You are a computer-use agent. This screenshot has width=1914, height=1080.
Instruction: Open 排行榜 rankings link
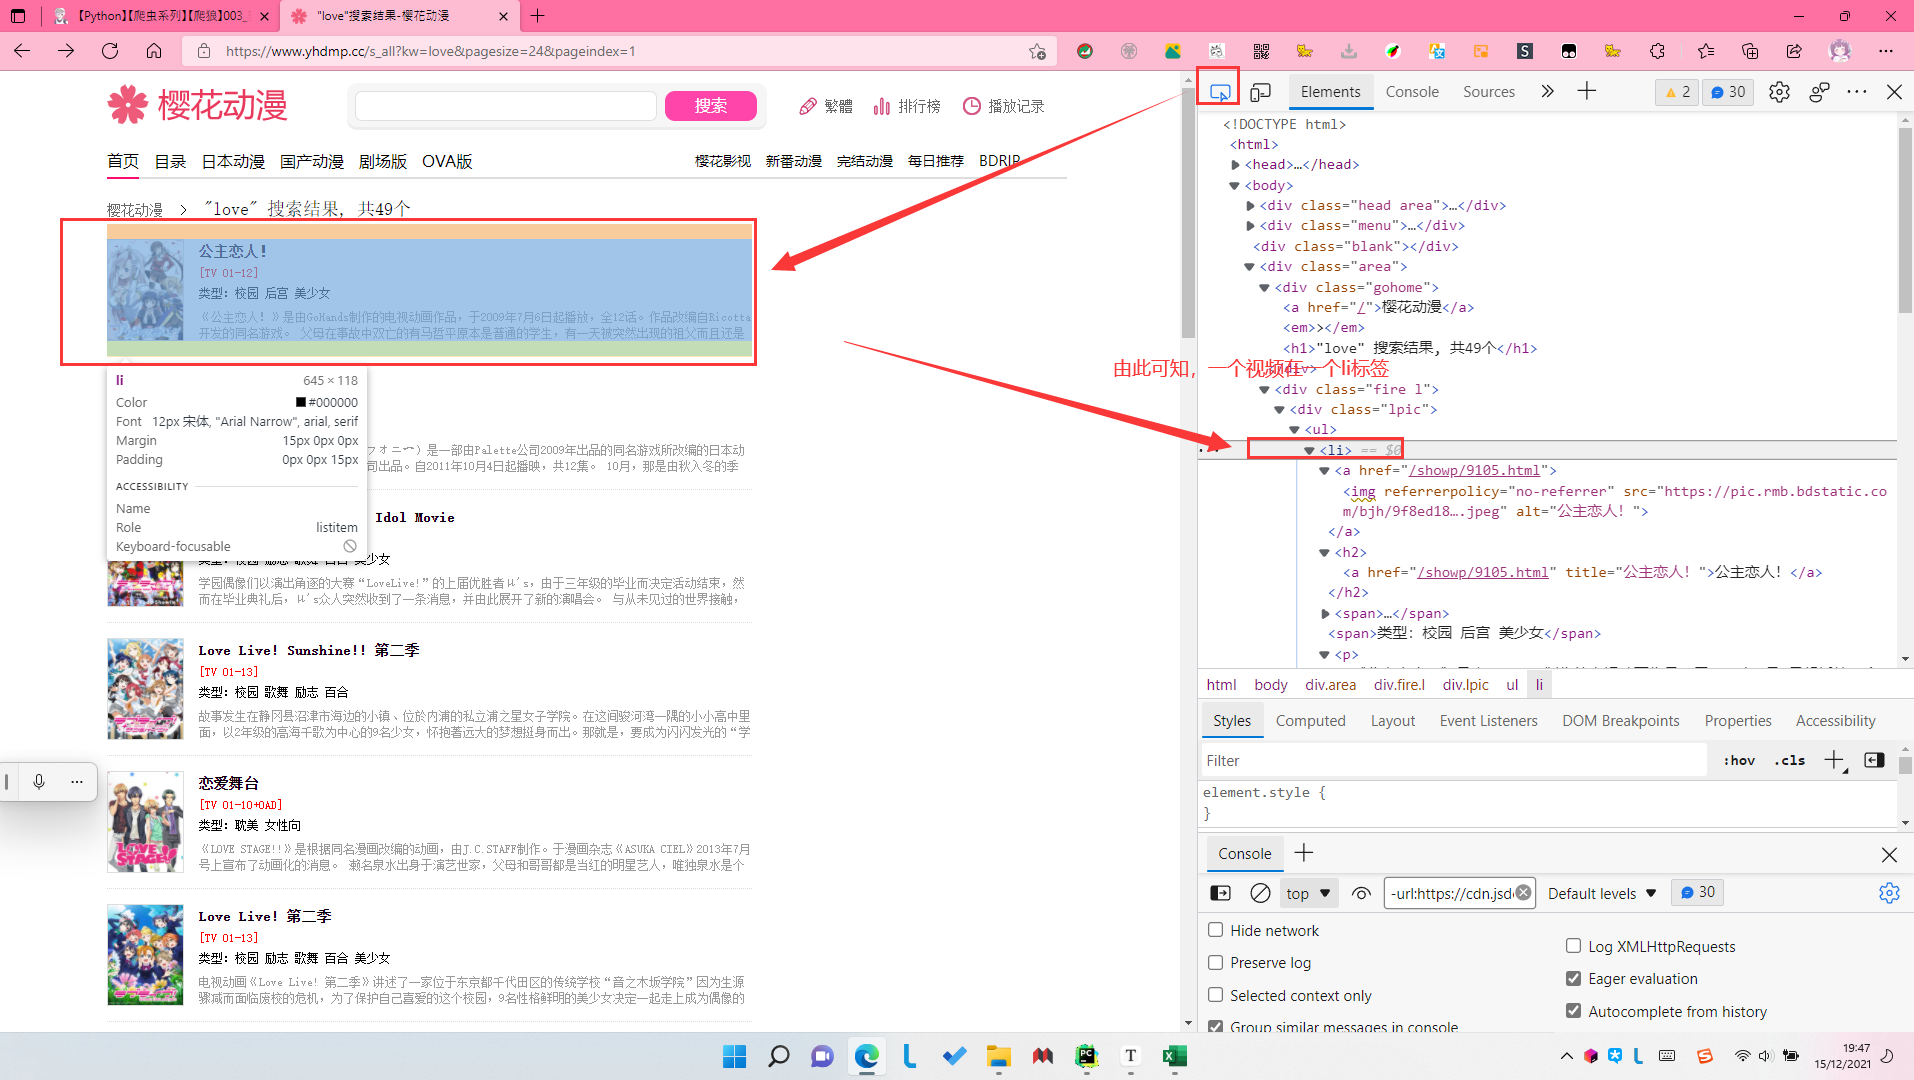[x=907, y=106]
